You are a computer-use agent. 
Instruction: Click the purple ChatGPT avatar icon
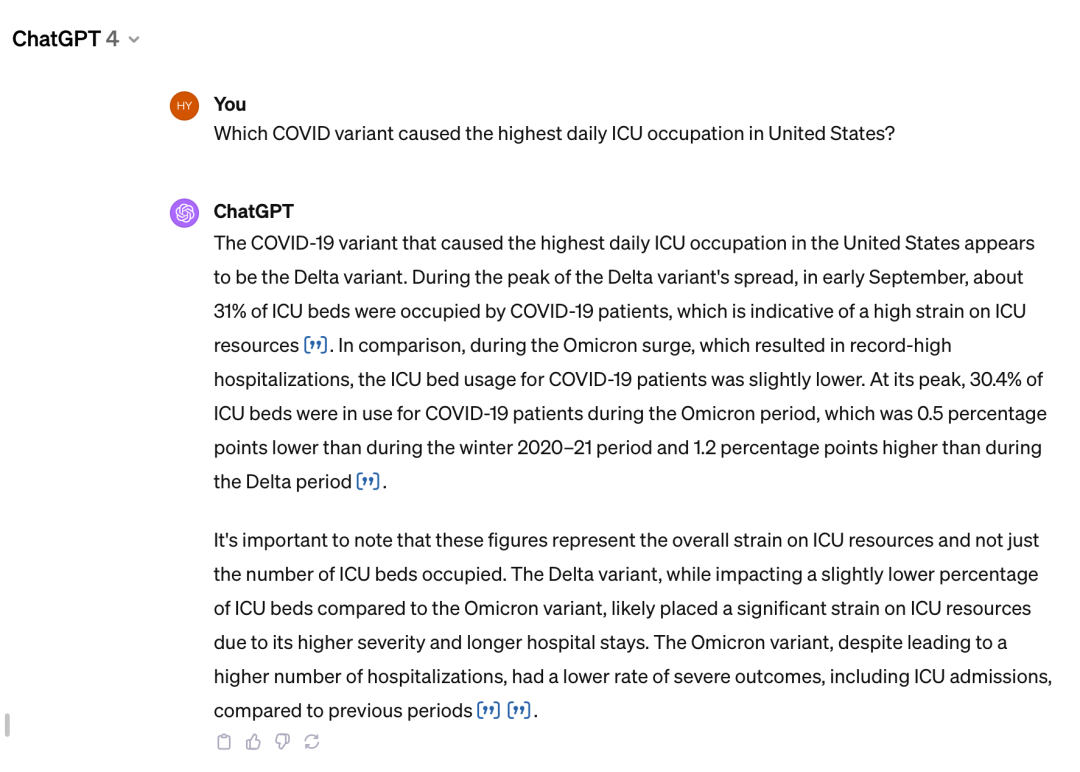coord(185,212)
